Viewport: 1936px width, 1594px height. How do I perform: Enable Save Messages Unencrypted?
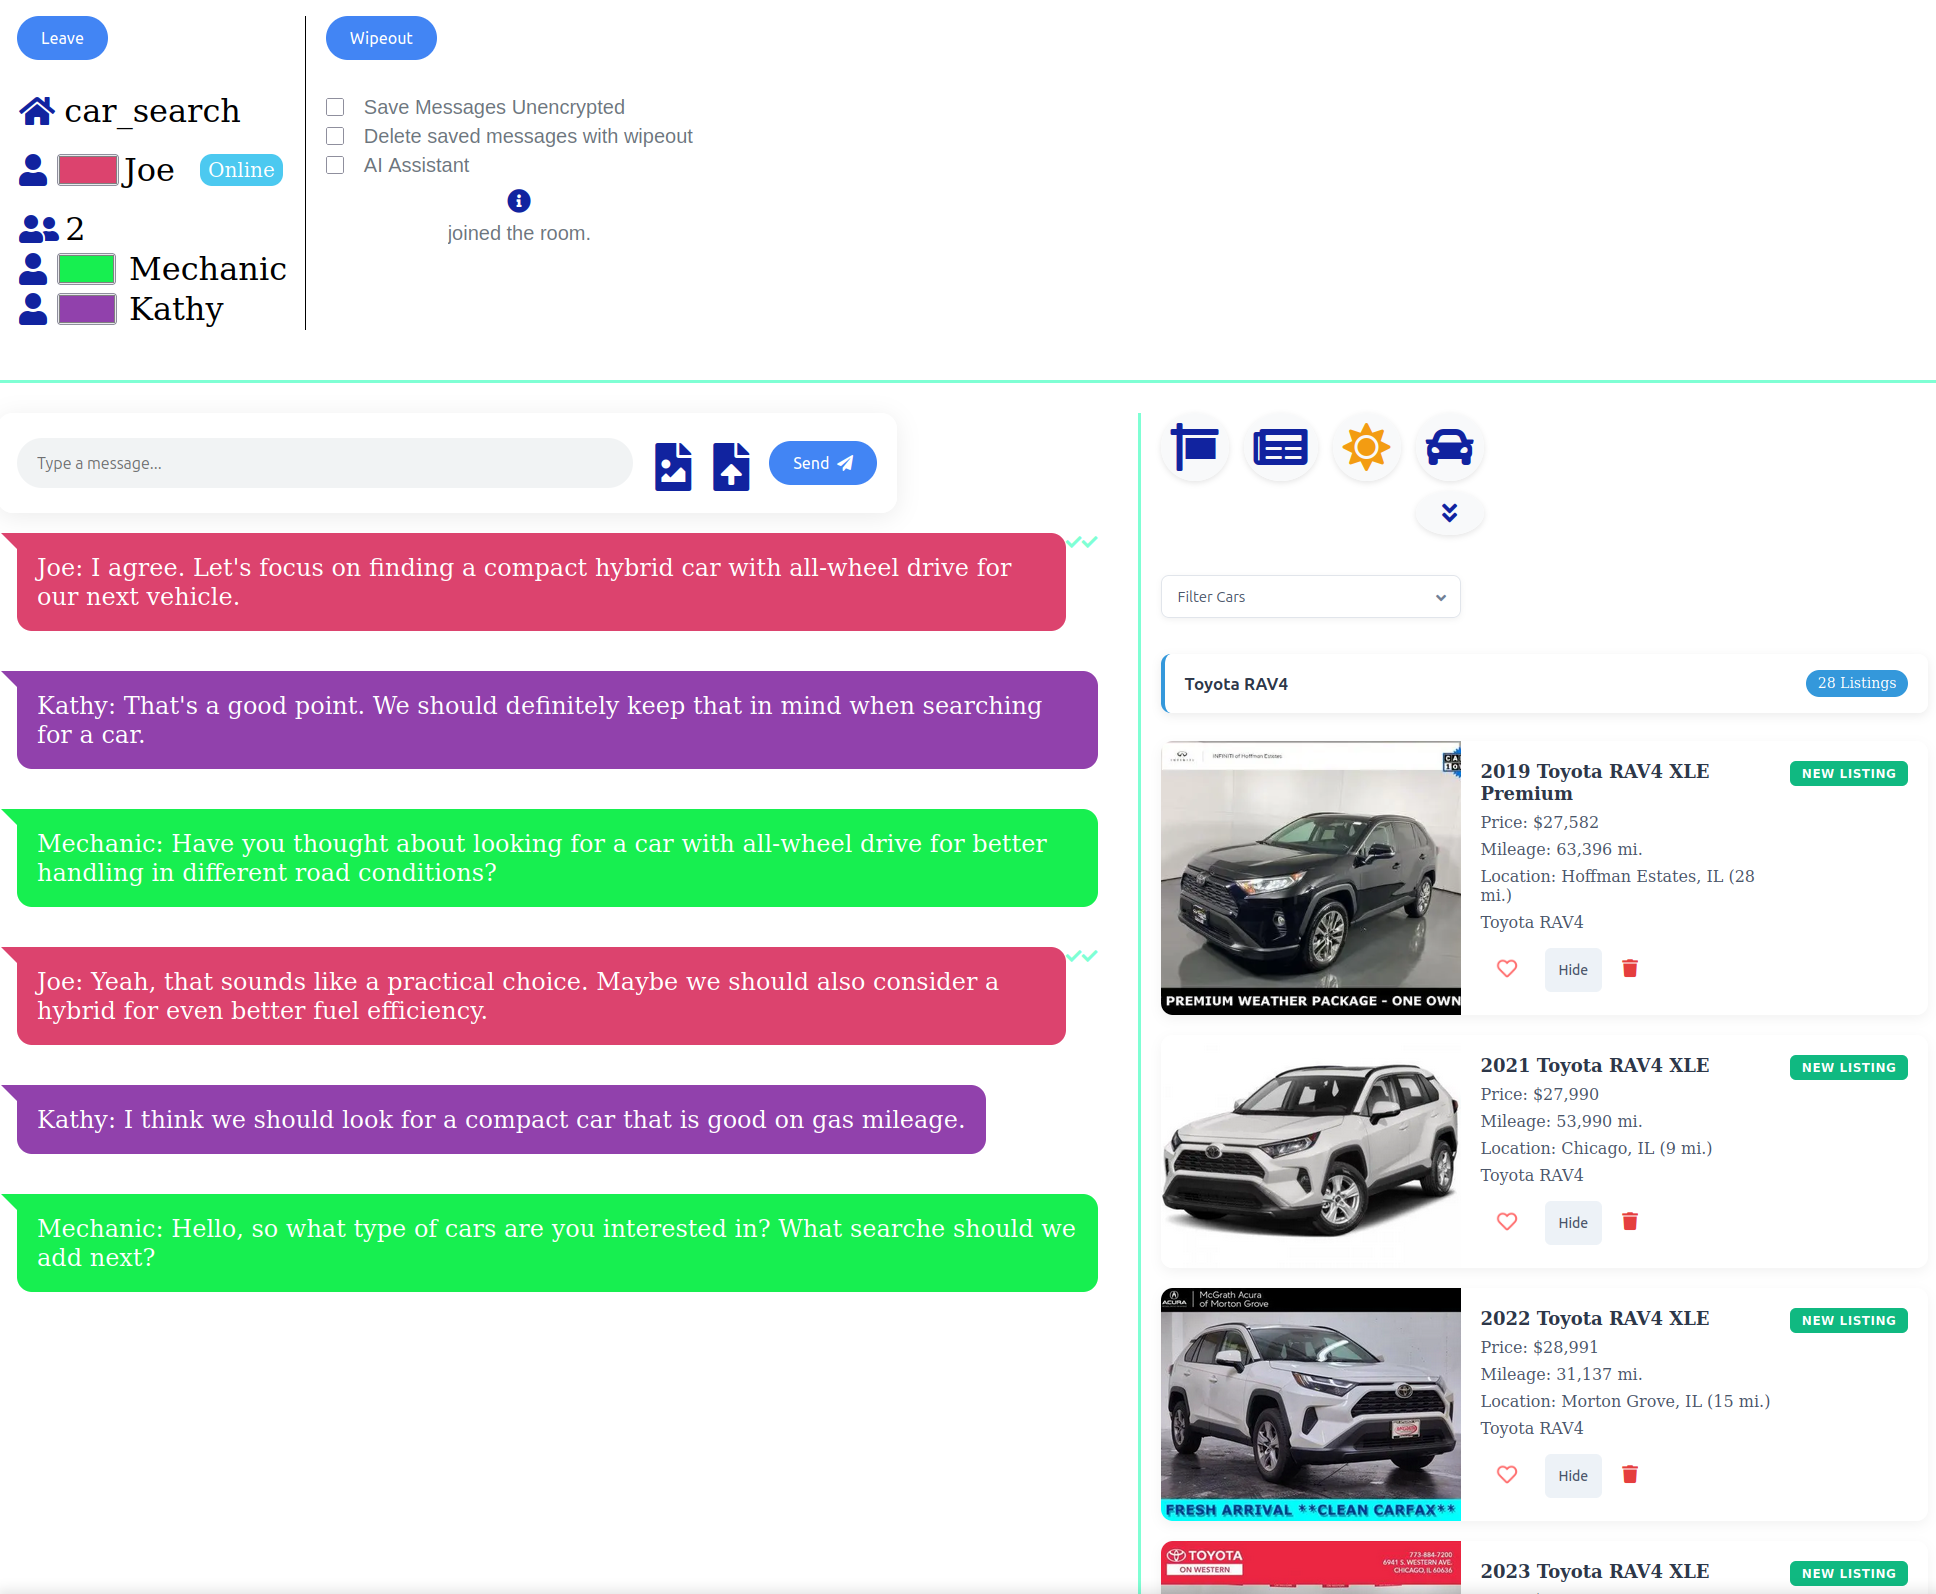point(335,106)
